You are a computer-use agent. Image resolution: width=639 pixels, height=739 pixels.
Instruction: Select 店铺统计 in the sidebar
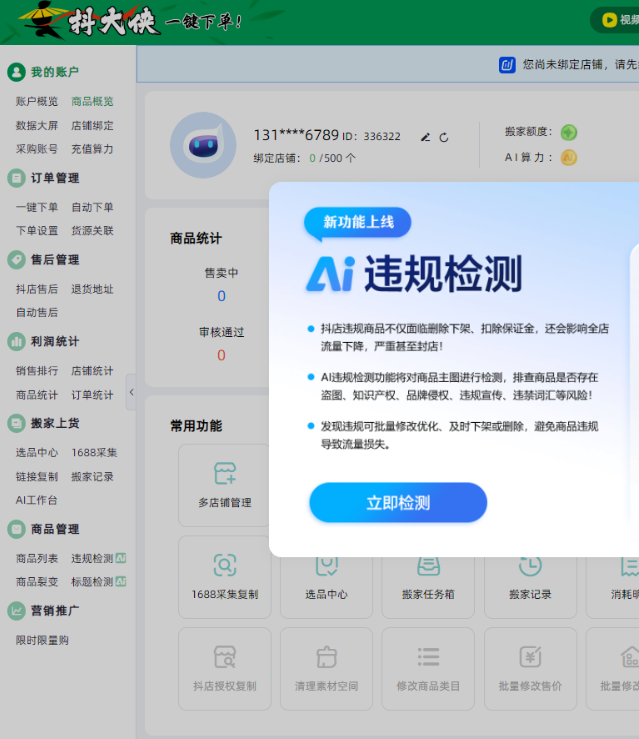[92, 371]
